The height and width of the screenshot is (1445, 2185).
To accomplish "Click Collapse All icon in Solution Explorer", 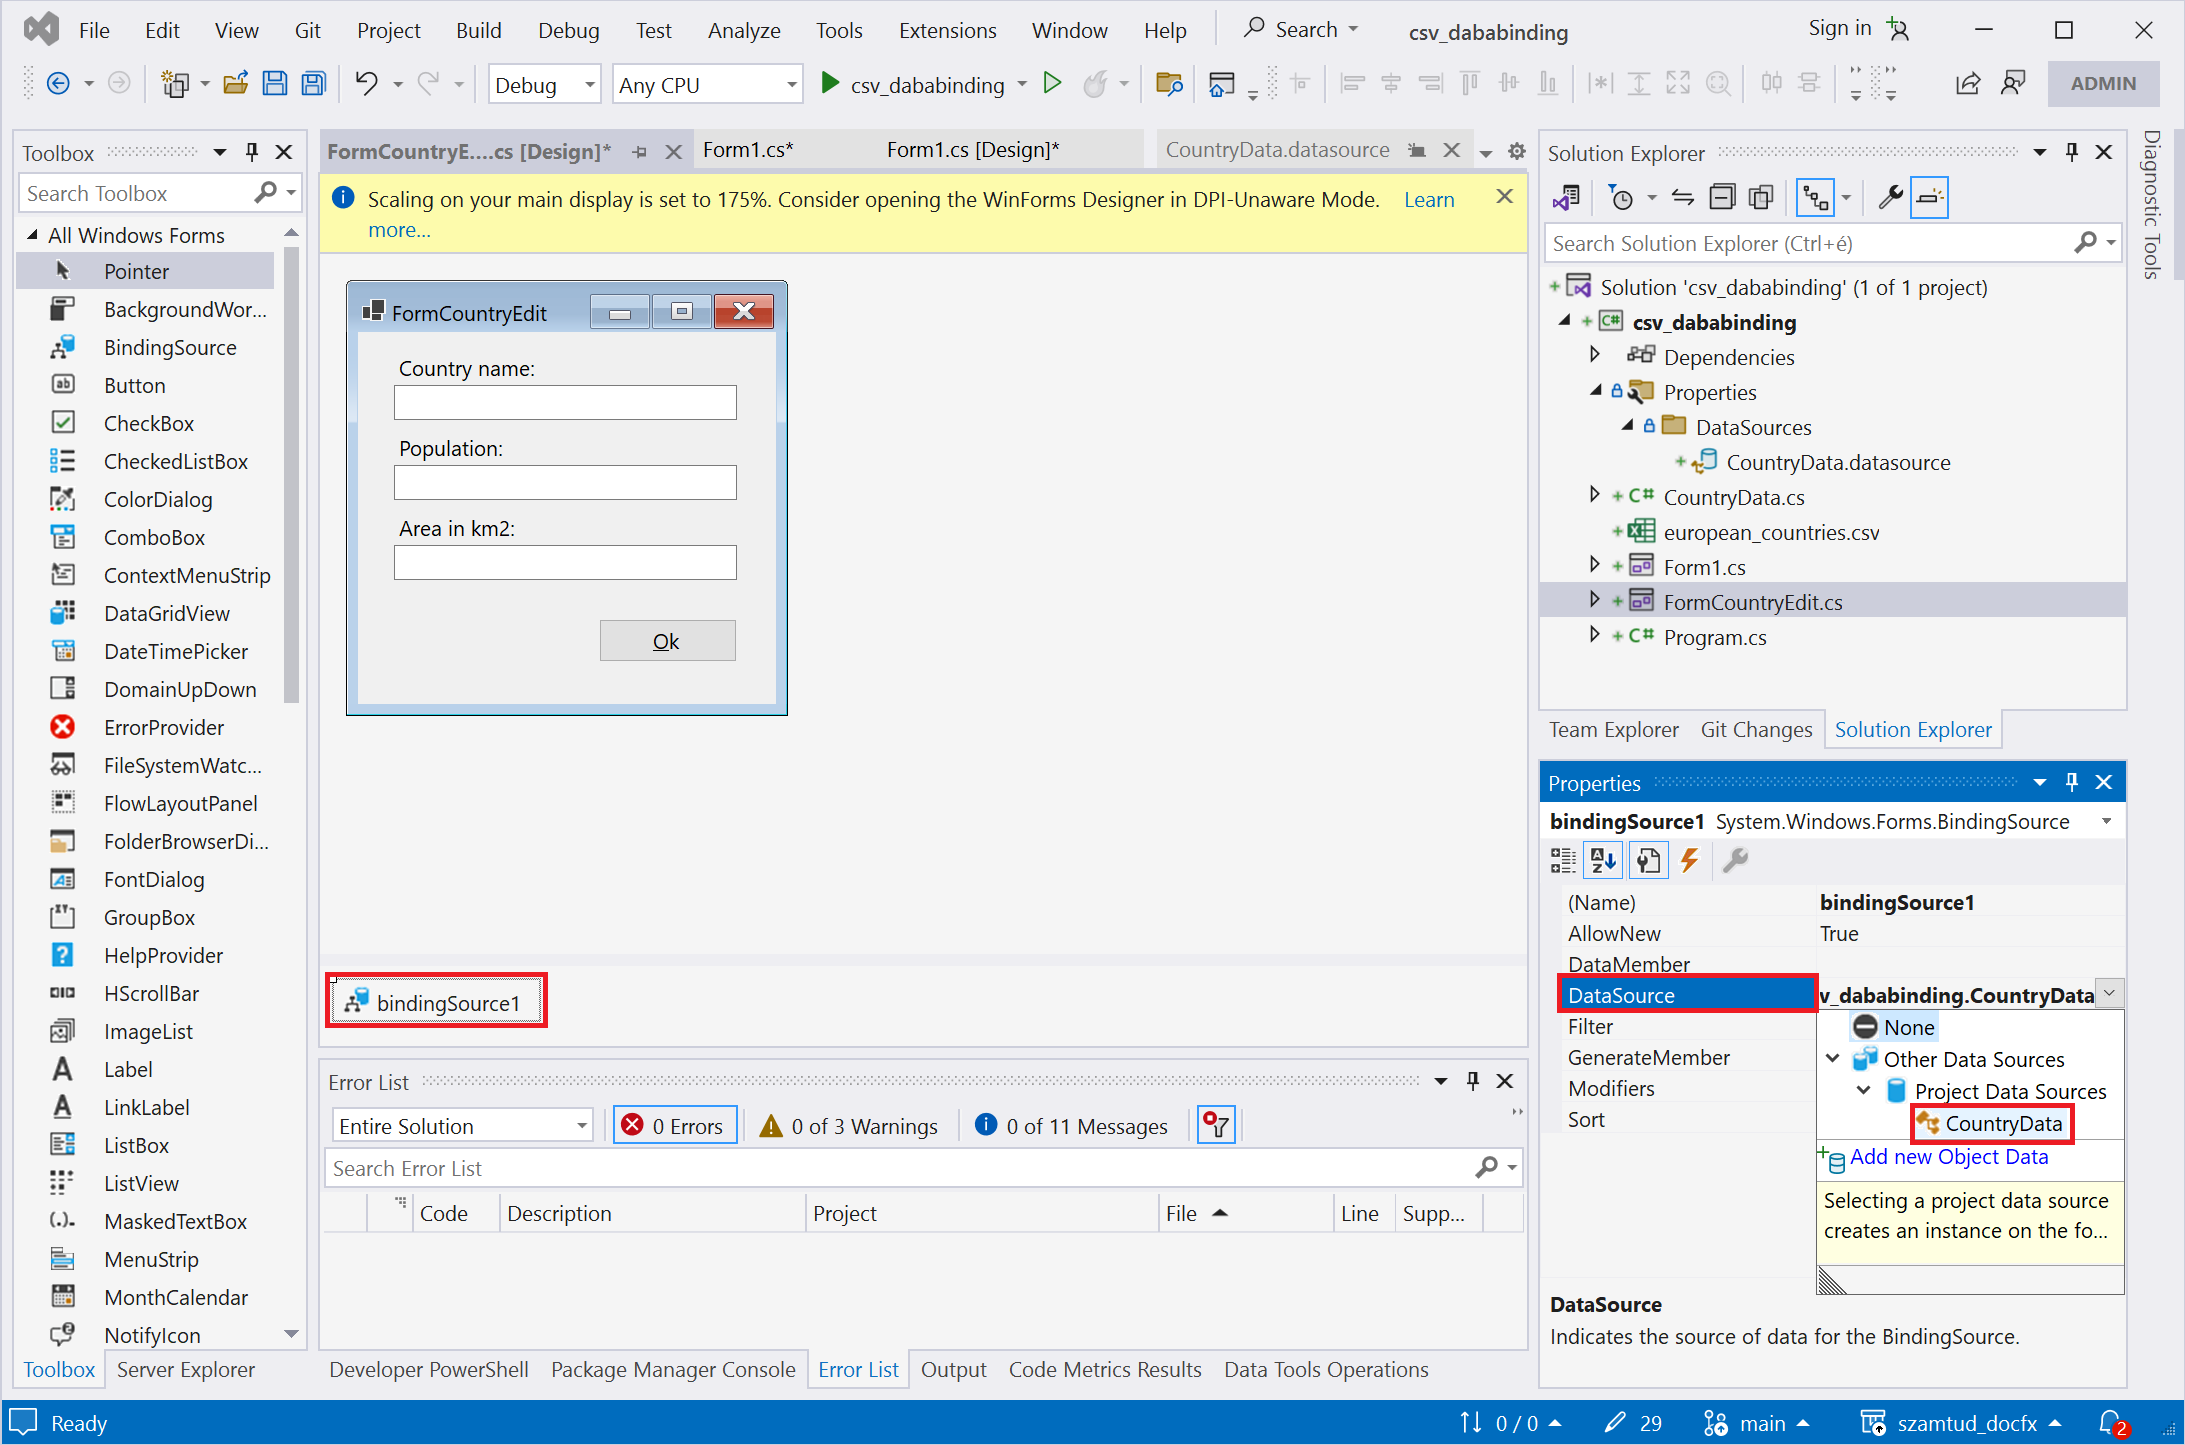I will tap(1722, 197).
